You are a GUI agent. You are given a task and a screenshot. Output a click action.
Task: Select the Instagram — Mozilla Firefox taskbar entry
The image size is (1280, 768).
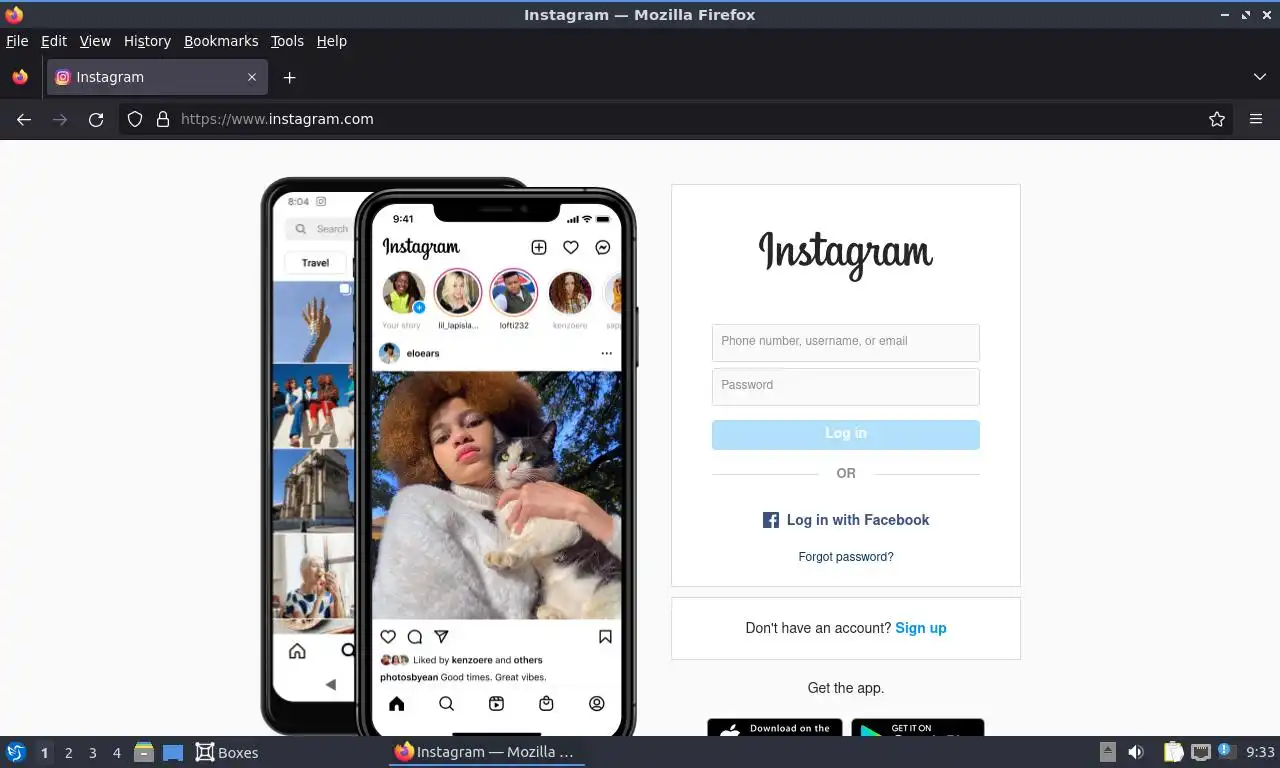click(x=486, y=752)
